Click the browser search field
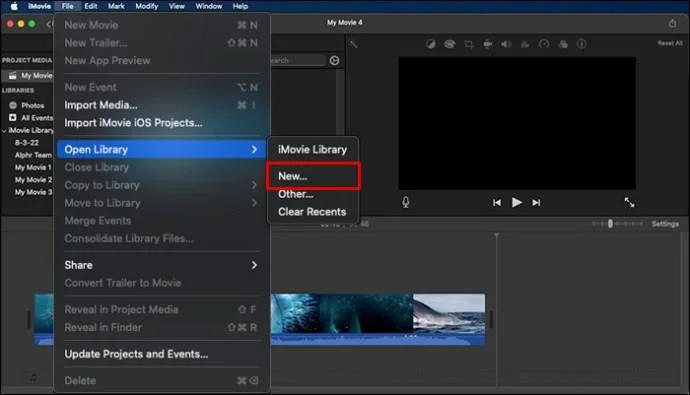 [x=298, y=60]
